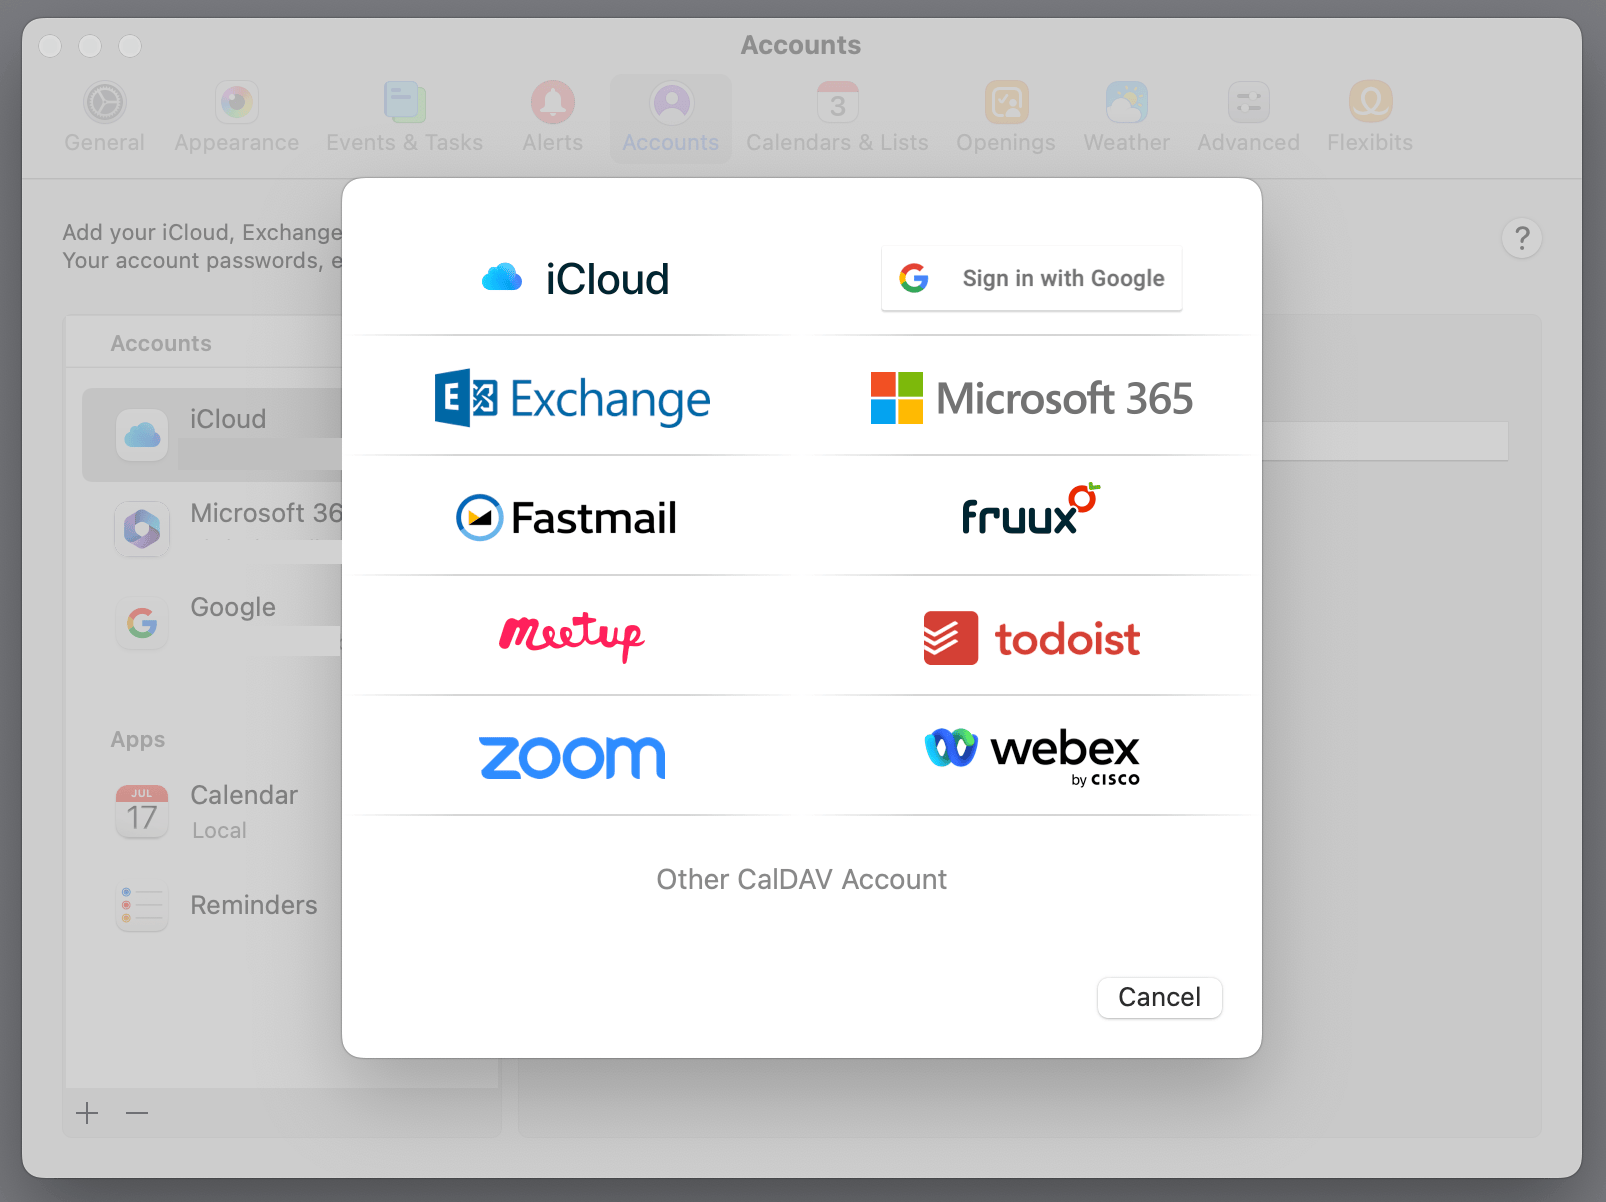Add a Meetup account
1606x1202 pixels.
572,636
